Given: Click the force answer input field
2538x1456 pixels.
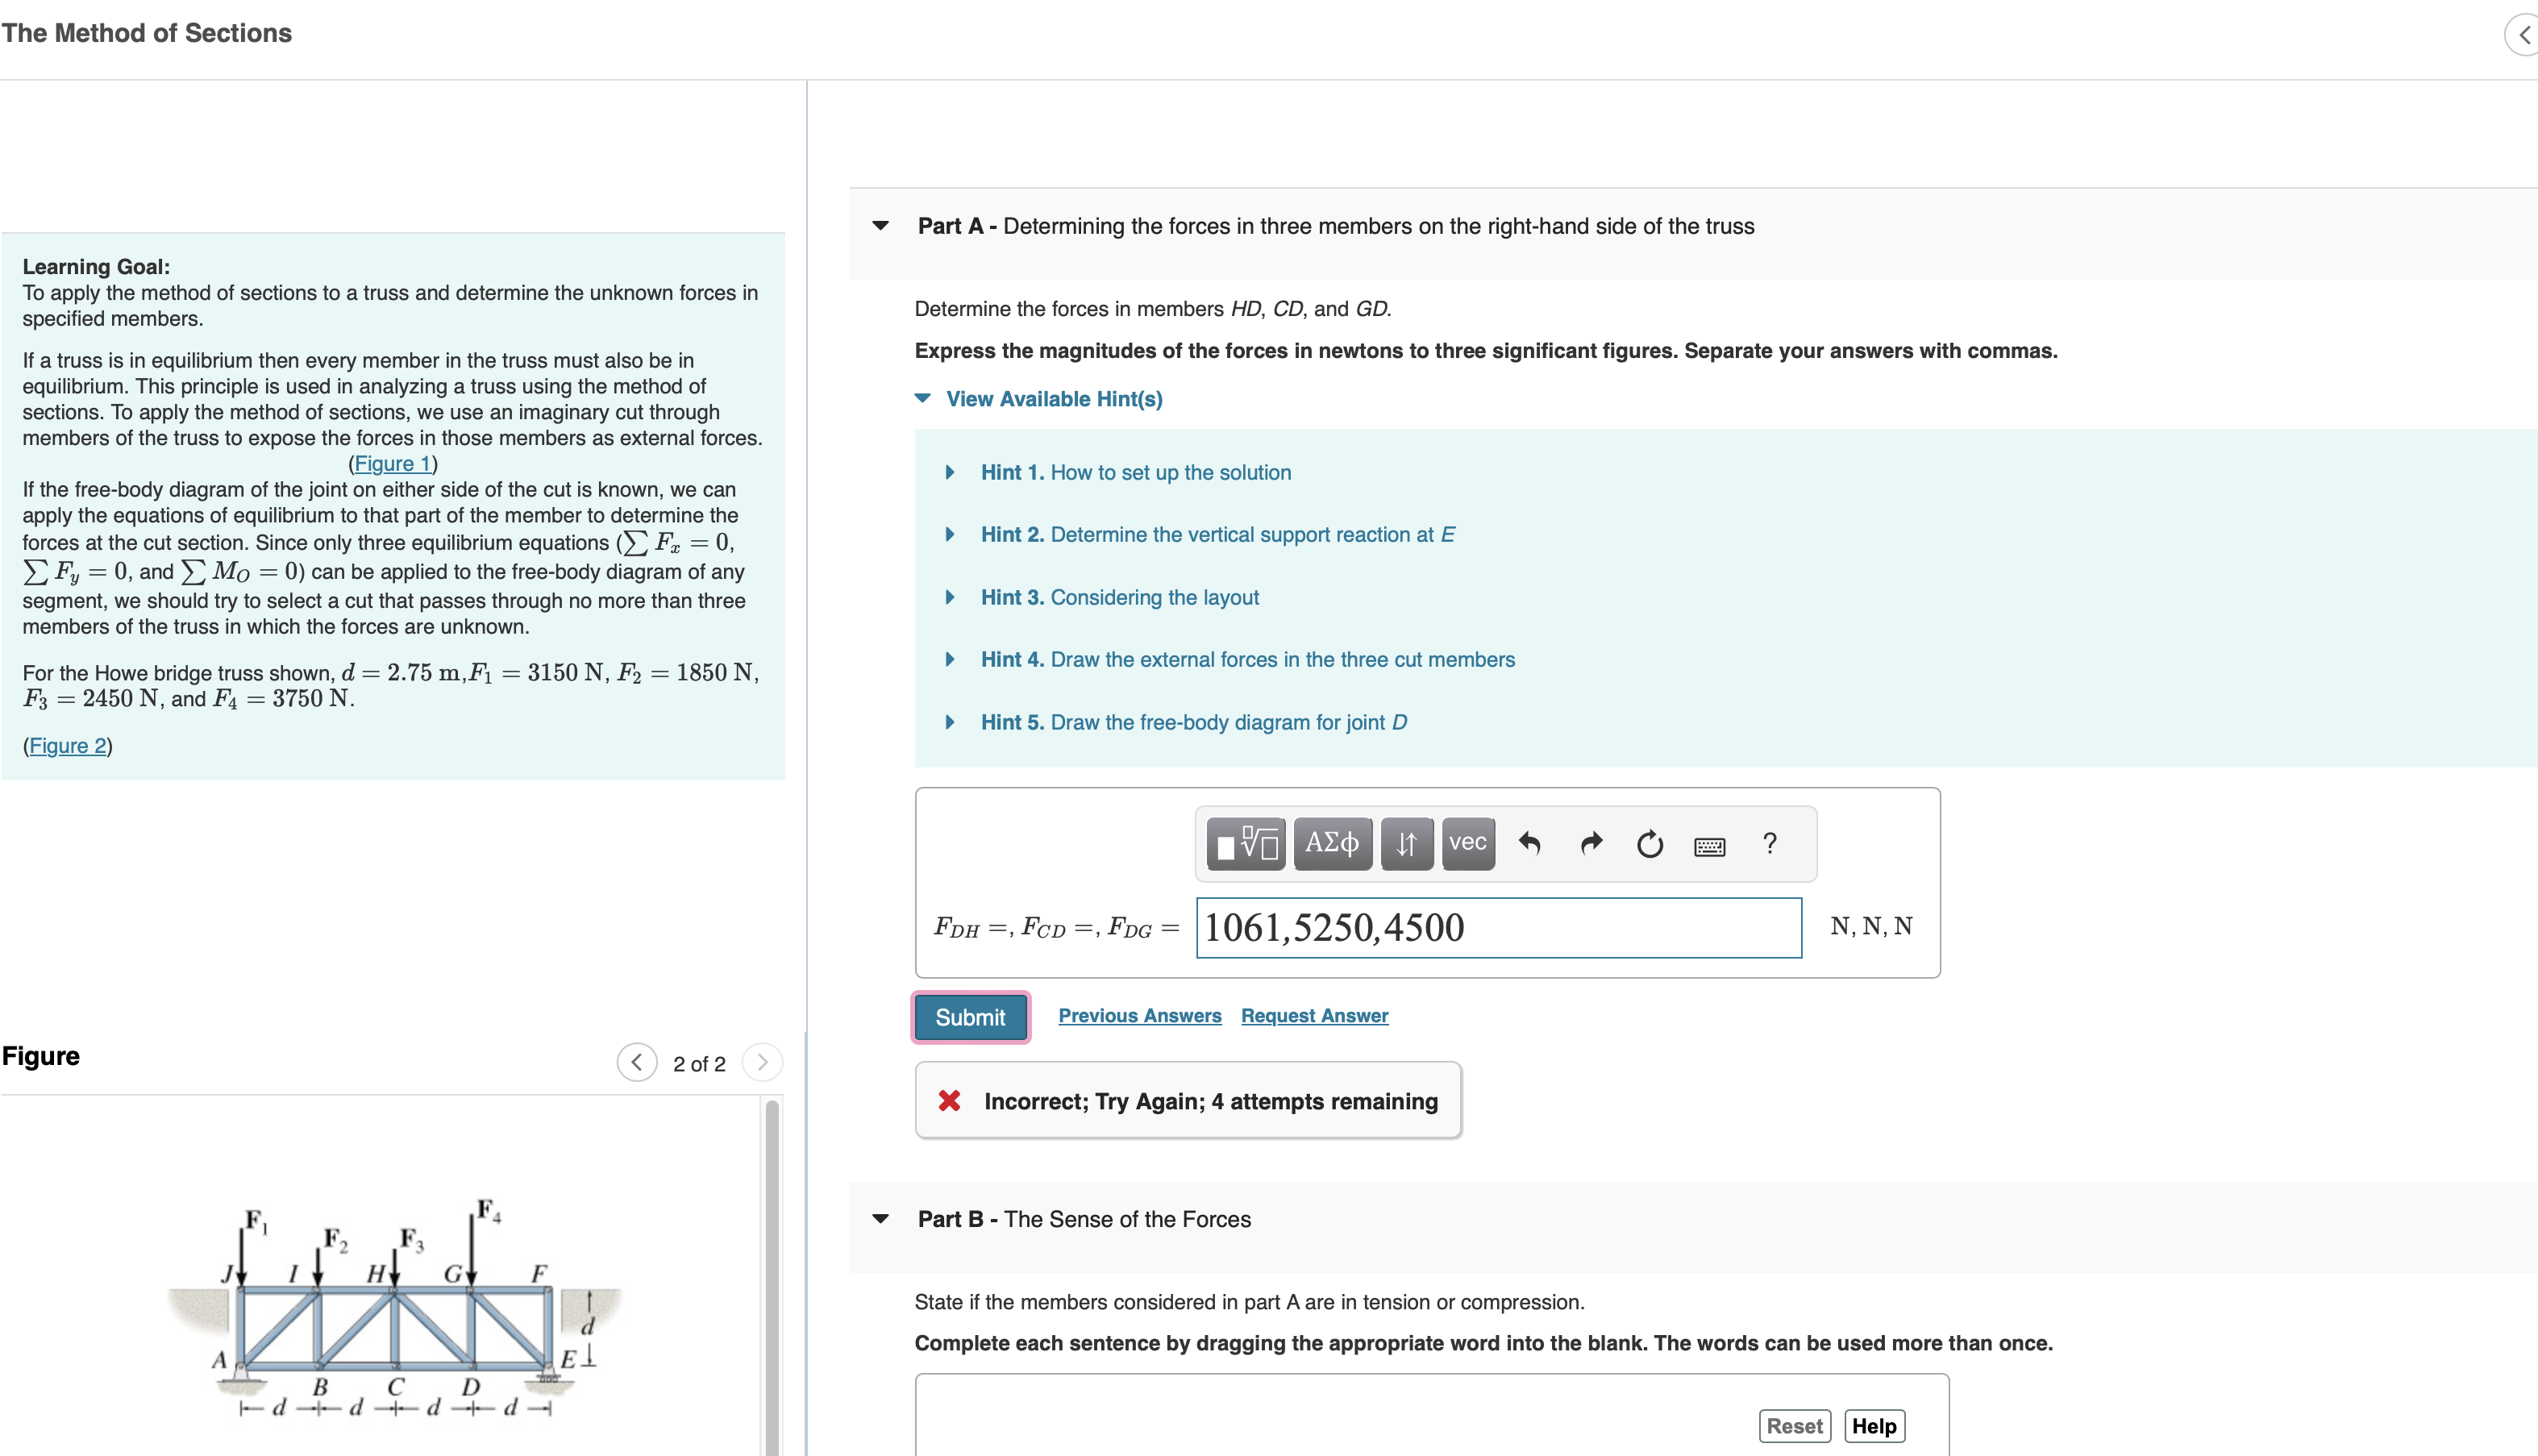Looking at the screenshot, I should pos(1497,927).
